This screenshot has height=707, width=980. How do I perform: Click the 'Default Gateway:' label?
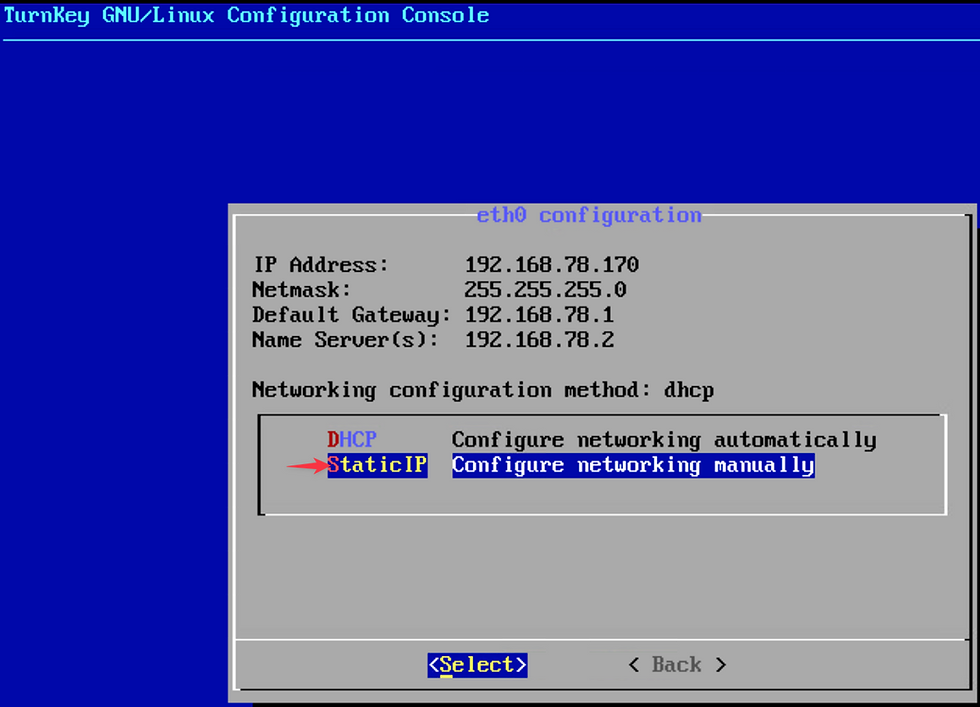[351, 315]
